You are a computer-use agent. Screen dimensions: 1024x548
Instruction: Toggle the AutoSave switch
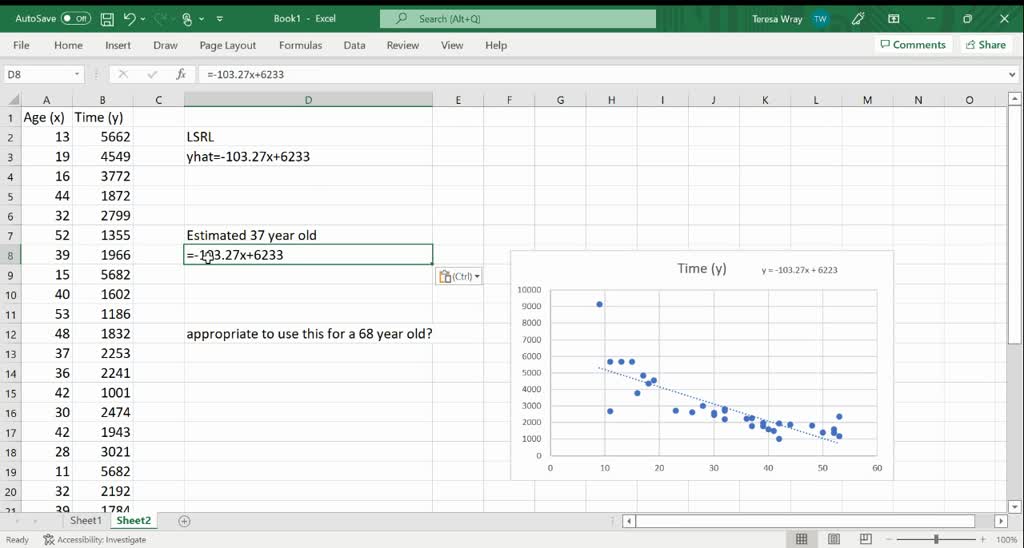(x=76, y=18)
